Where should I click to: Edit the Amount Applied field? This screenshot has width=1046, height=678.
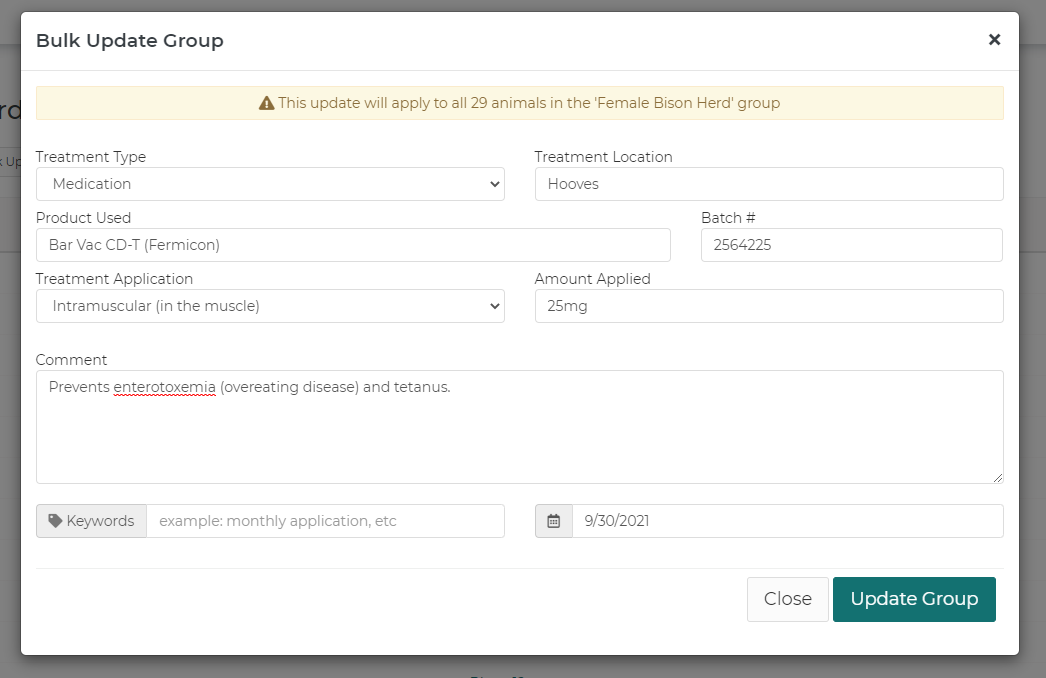pos(768,306)
